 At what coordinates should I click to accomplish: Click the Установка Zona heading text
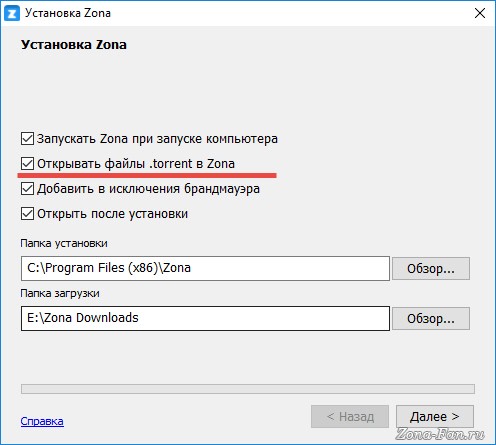click(74, 45)
